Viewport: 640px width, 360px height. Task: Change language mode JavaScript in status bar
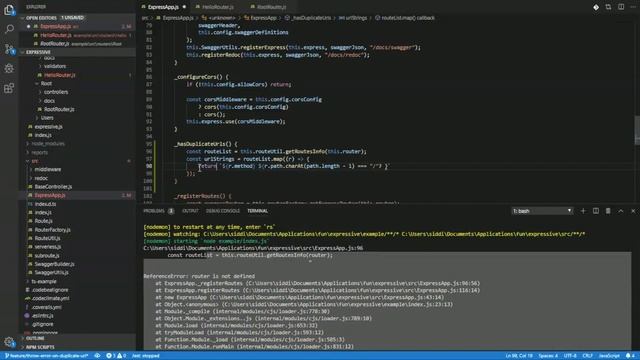(609, 356)
